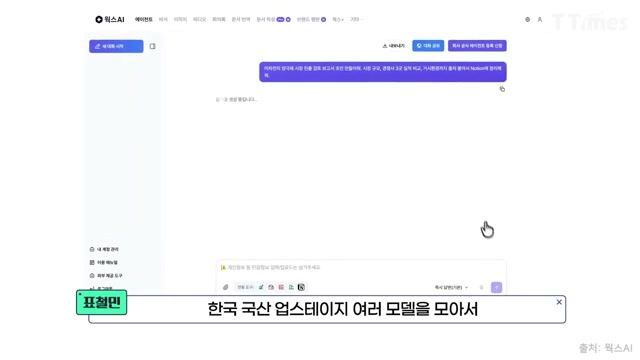
Task: Click the blue 대화 공유 button
Action: point(428,46)
